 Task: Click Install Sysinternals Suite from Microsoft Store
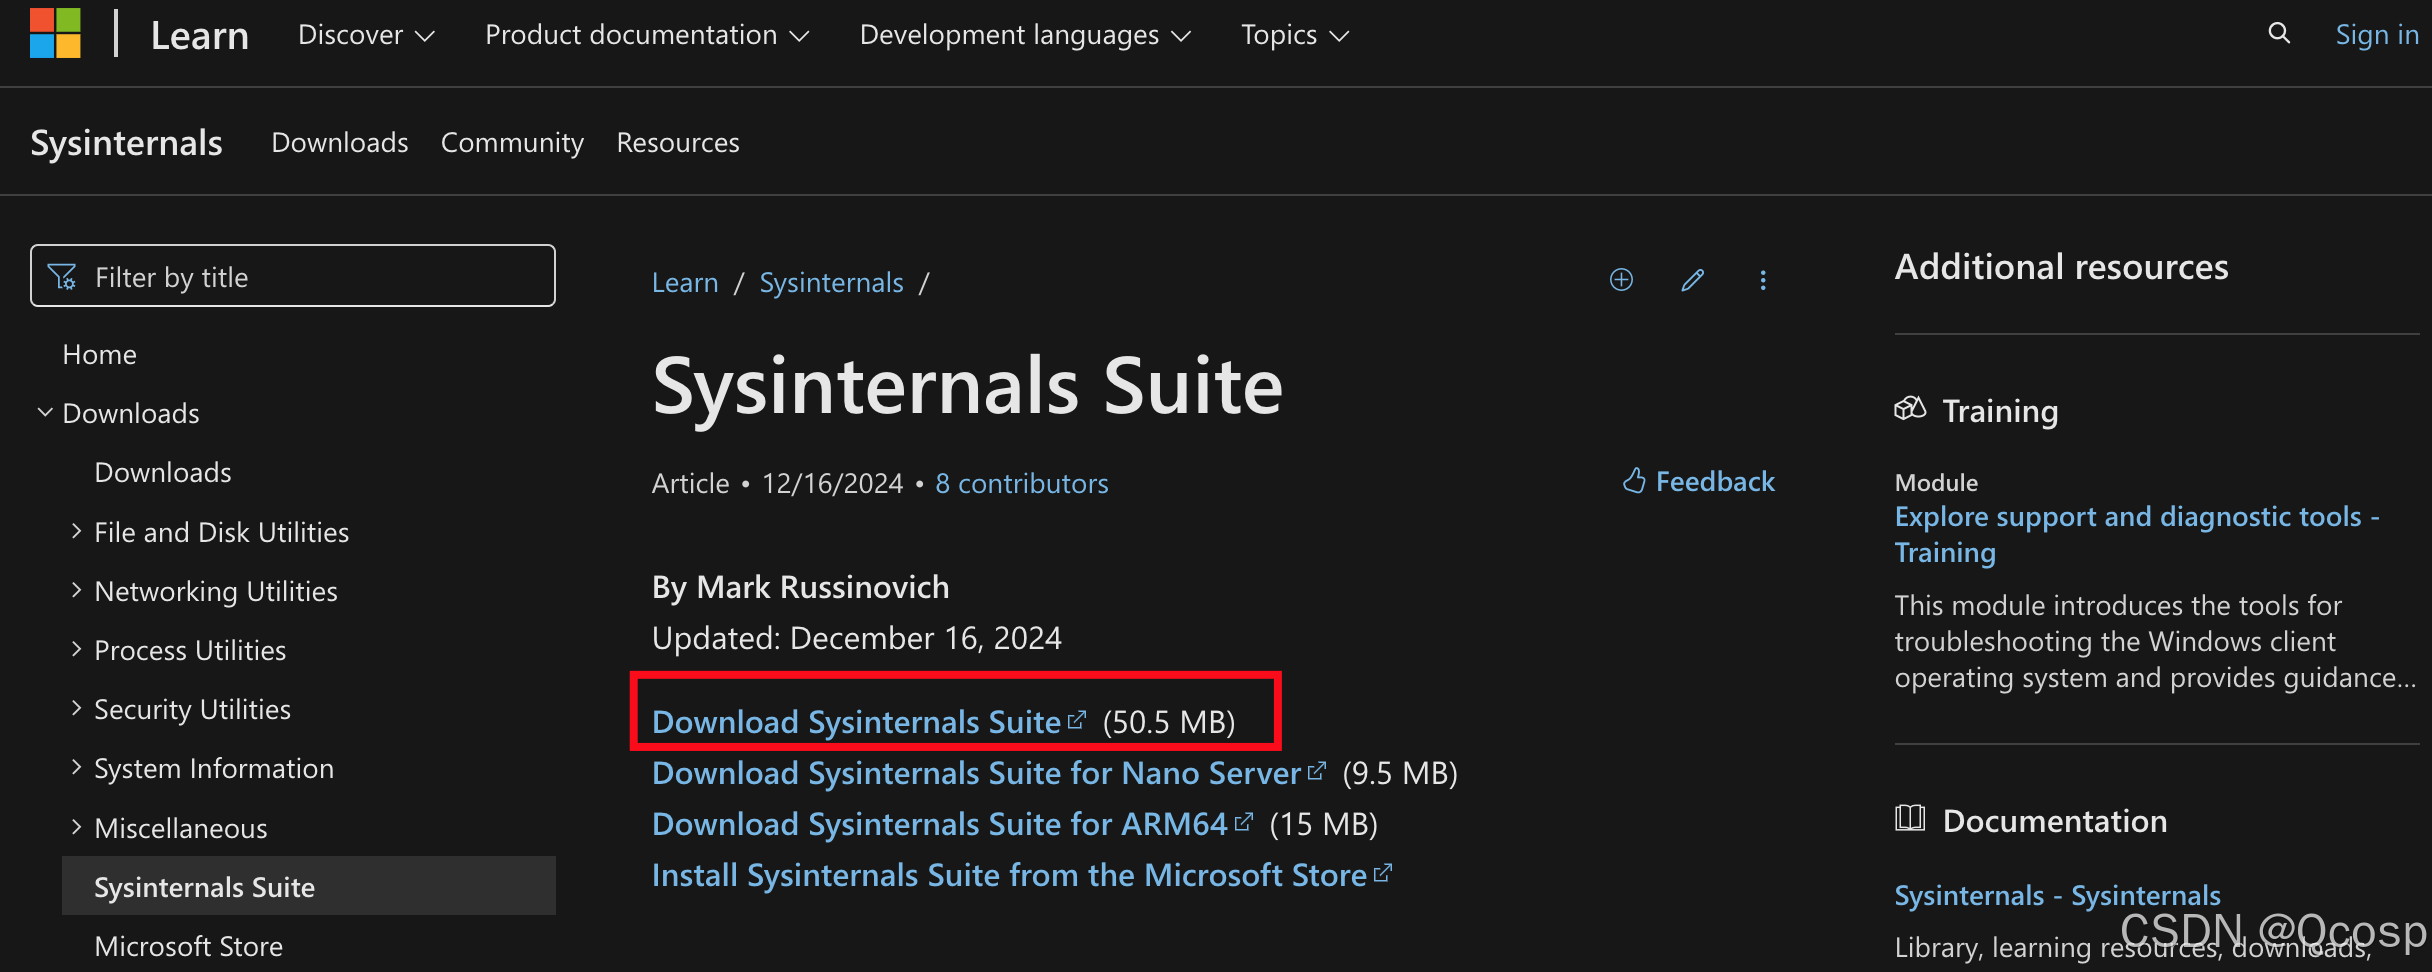tap(1021, 875)
